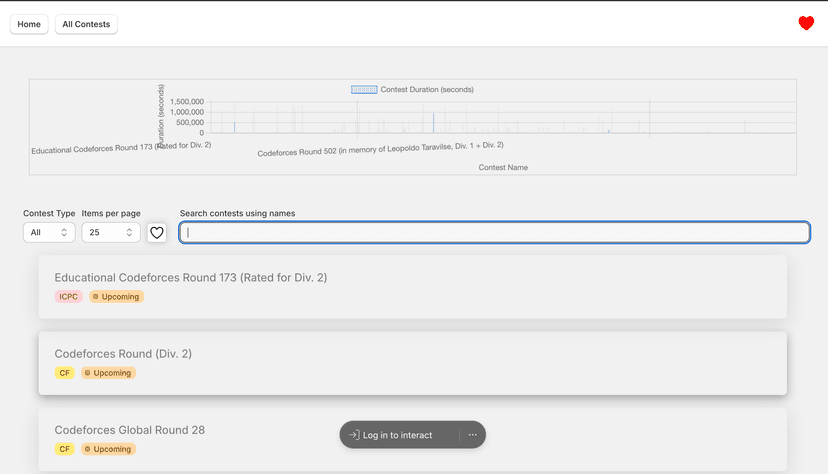Screen dimensions: 828x474
Task: Open the All Contests page
Action: click(86, 24)
